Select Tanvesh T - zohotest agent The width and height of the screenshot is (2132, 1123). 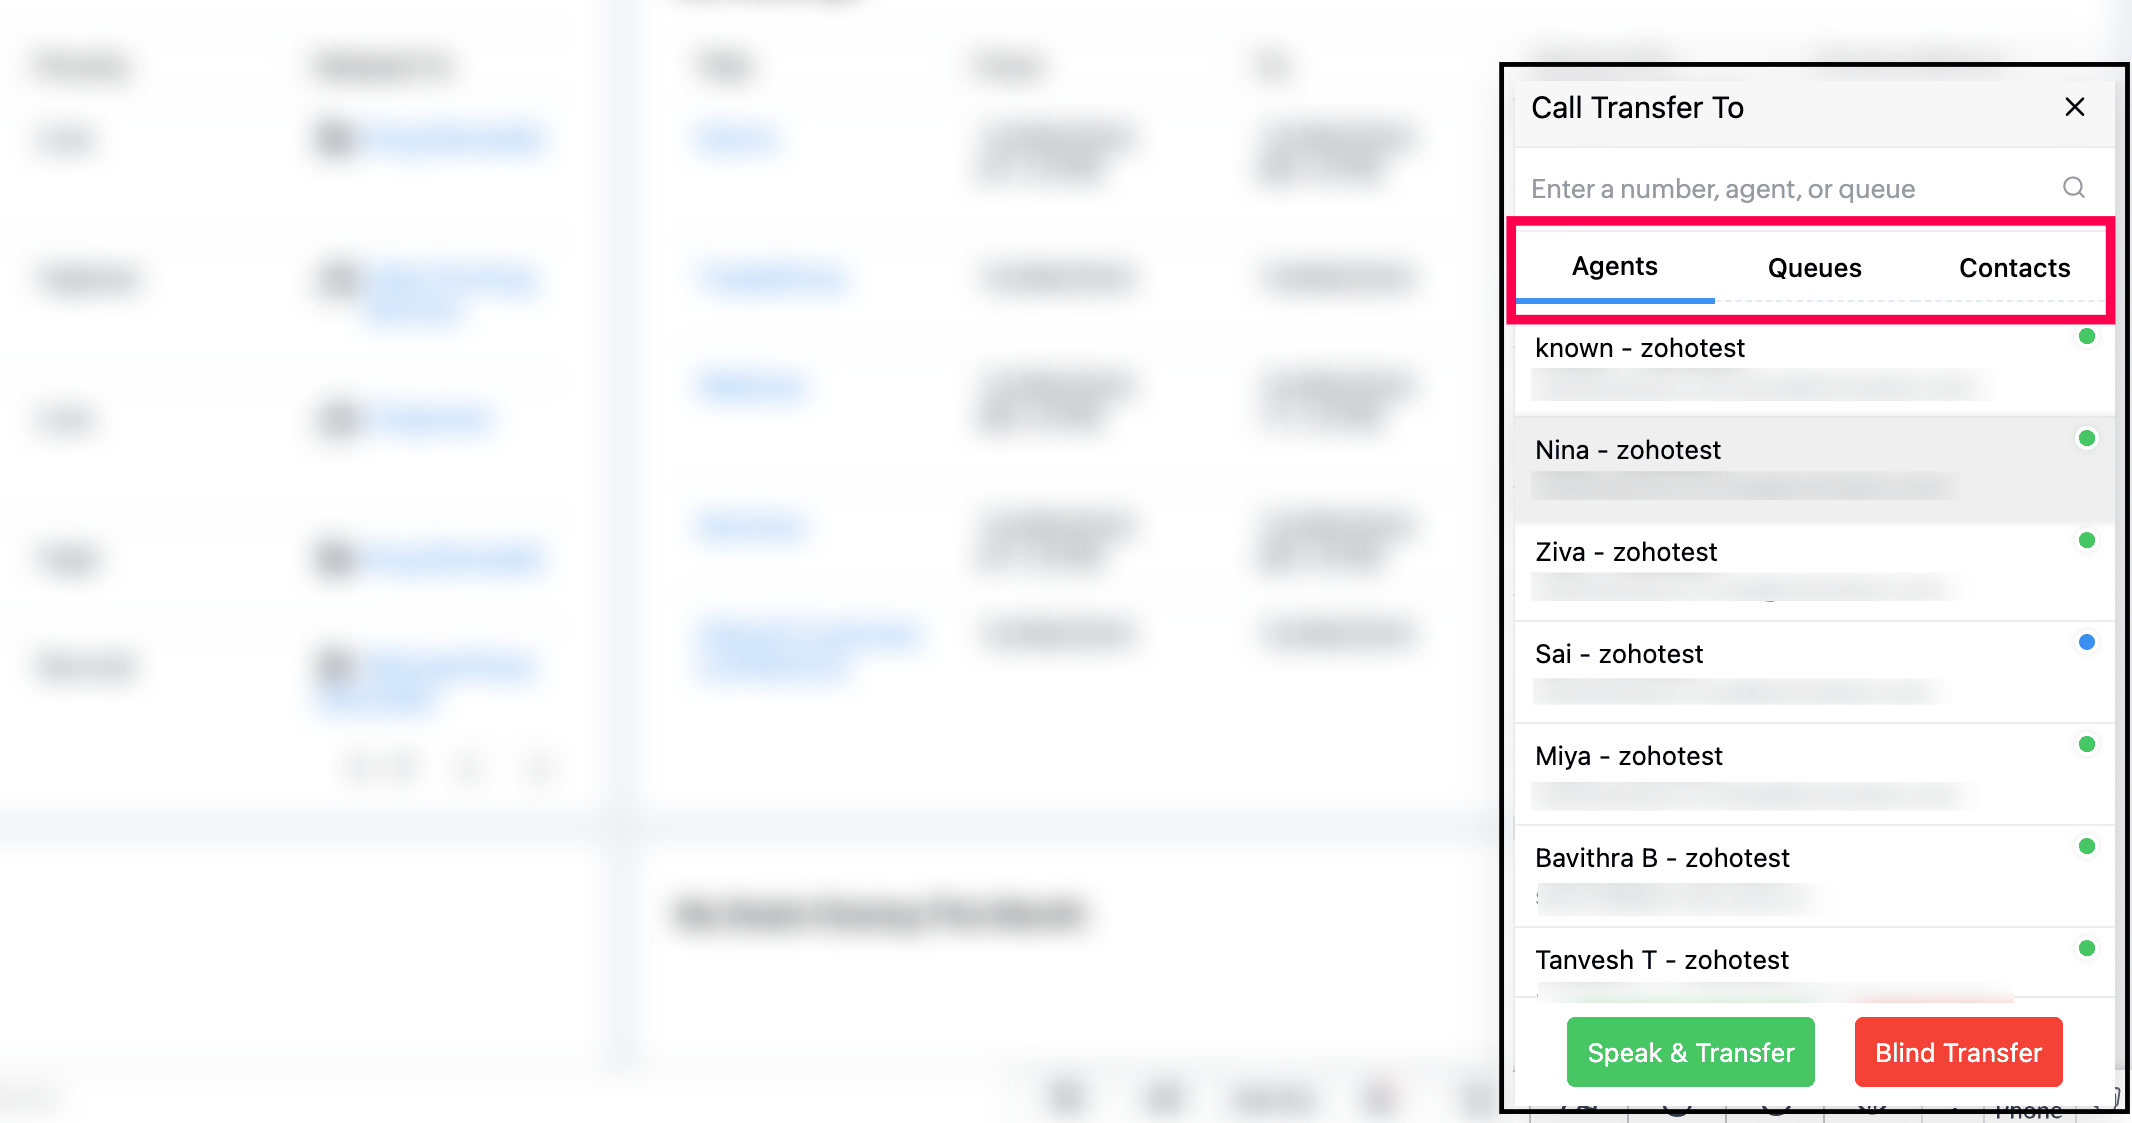(1814, 964)
